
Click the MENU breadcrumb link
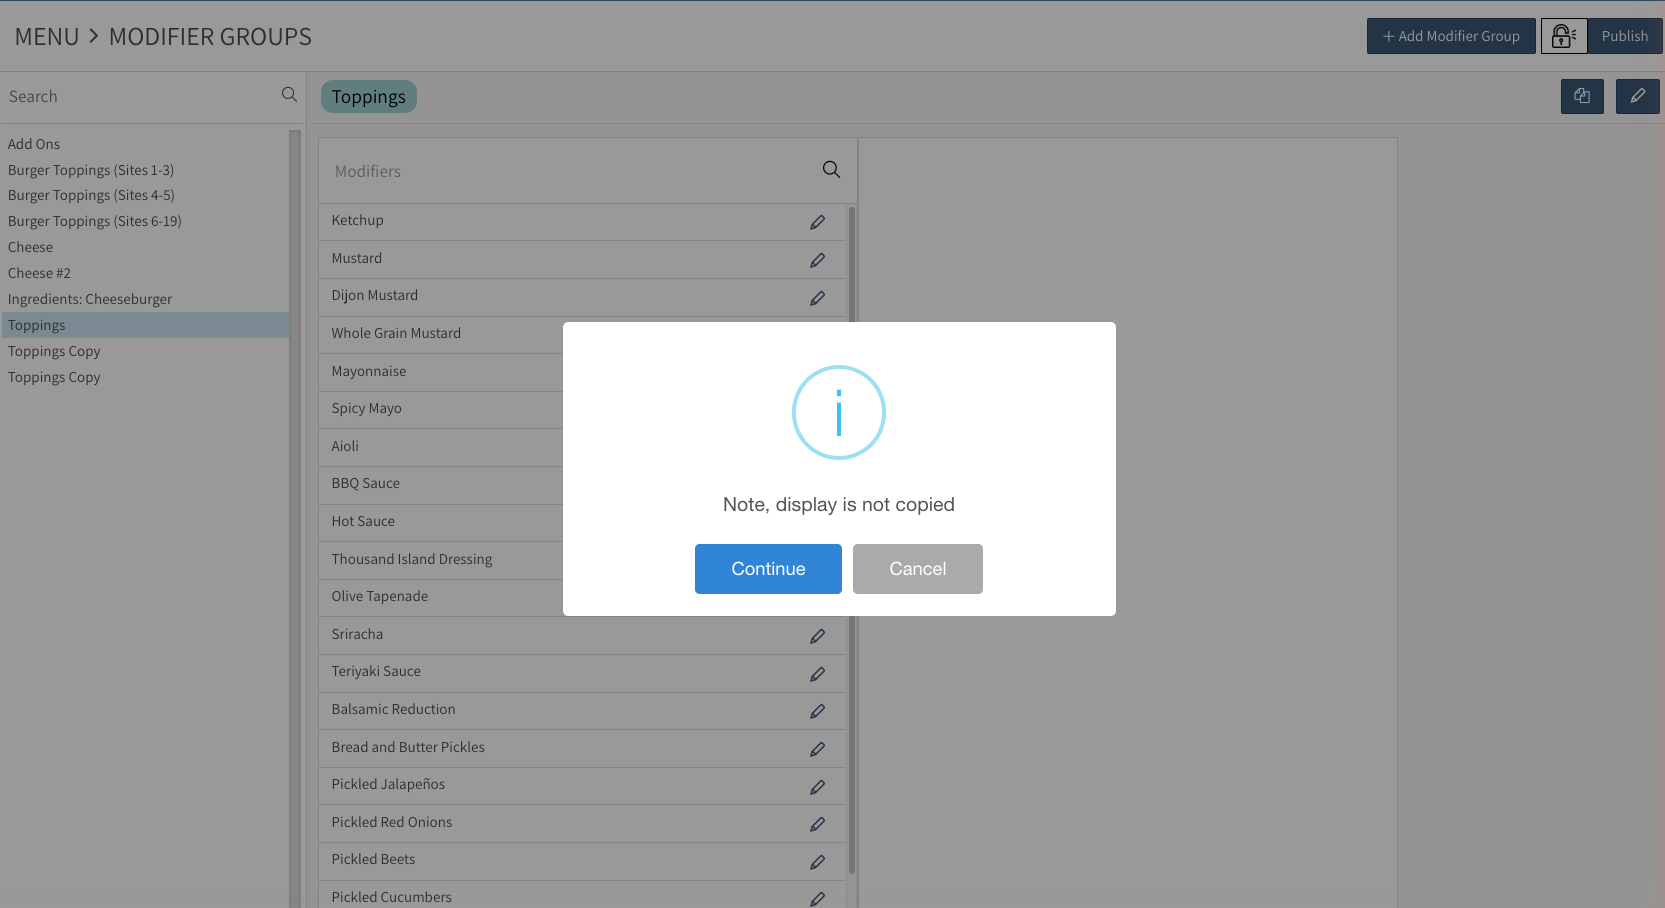[x=47, y=37]
